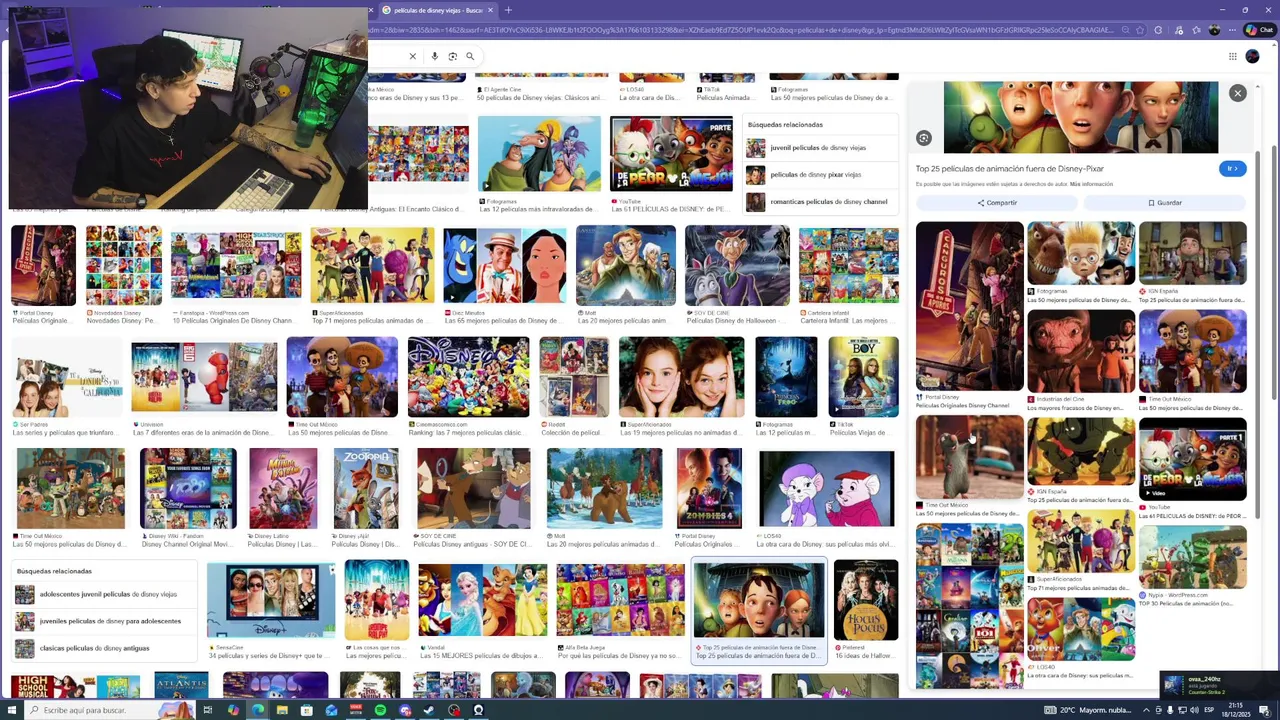This screenshot has width=1280, height=720.
Task: Open the weather widget showing 20°C
Action: [1088, 710]
